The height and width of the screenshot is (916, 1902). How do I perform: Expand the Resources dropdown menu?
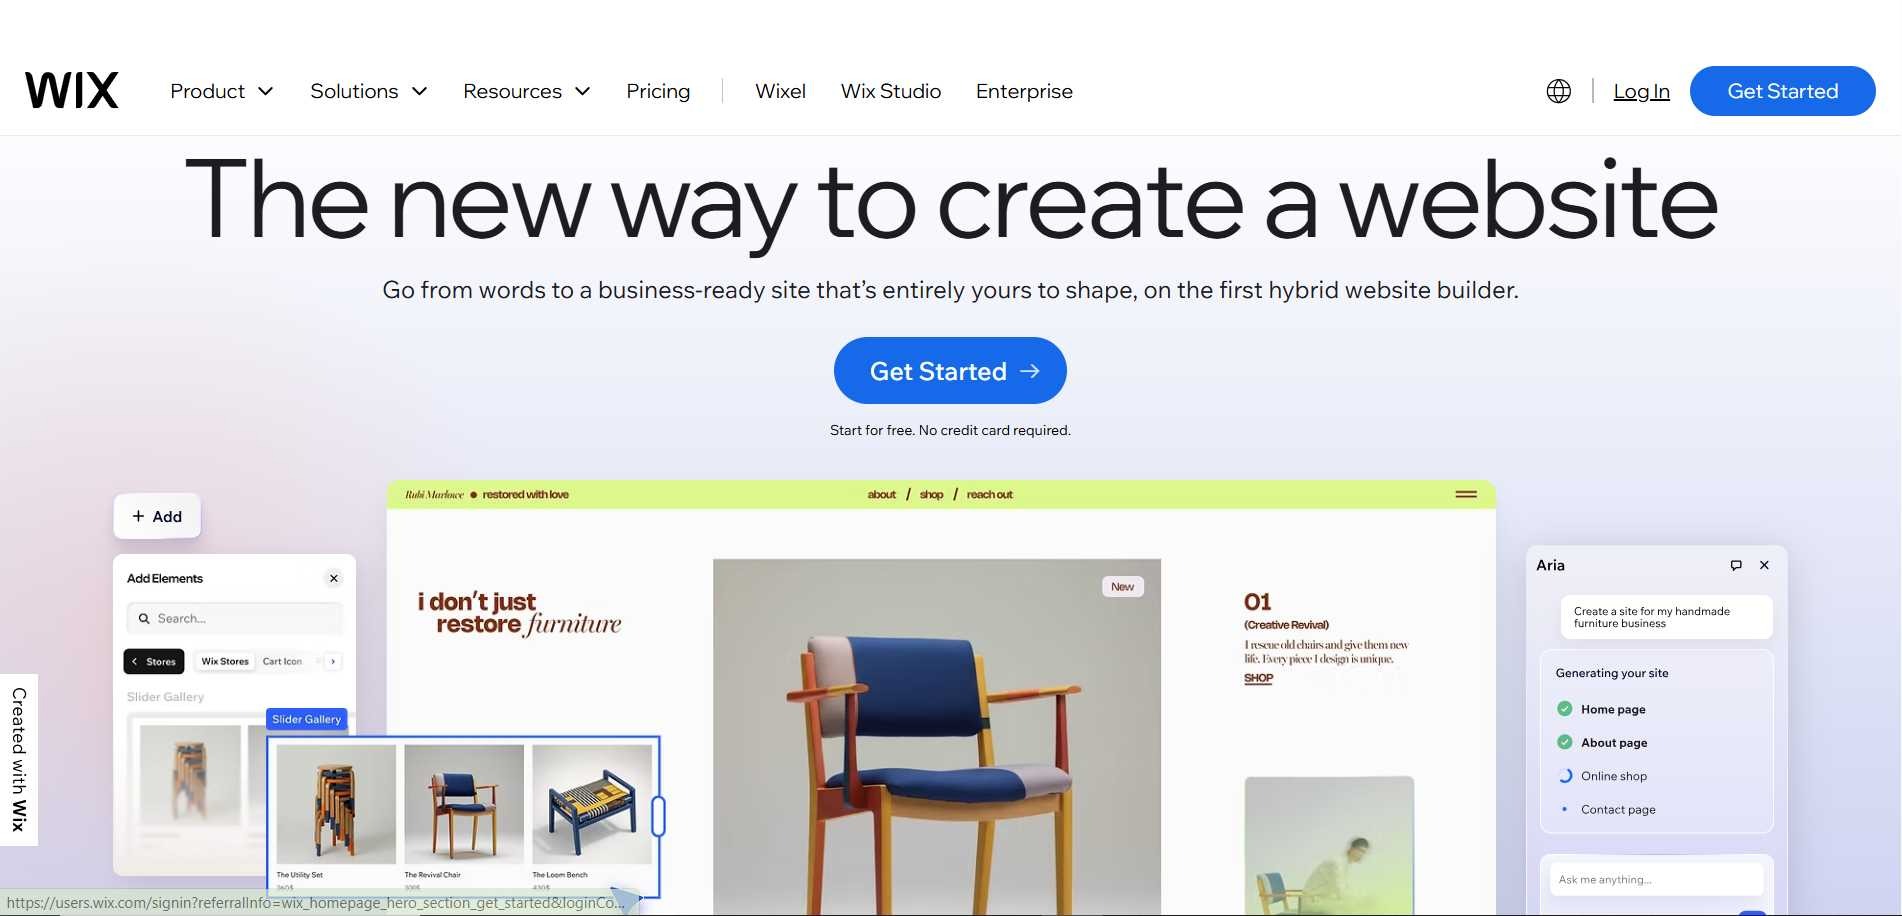coord(527,91)
